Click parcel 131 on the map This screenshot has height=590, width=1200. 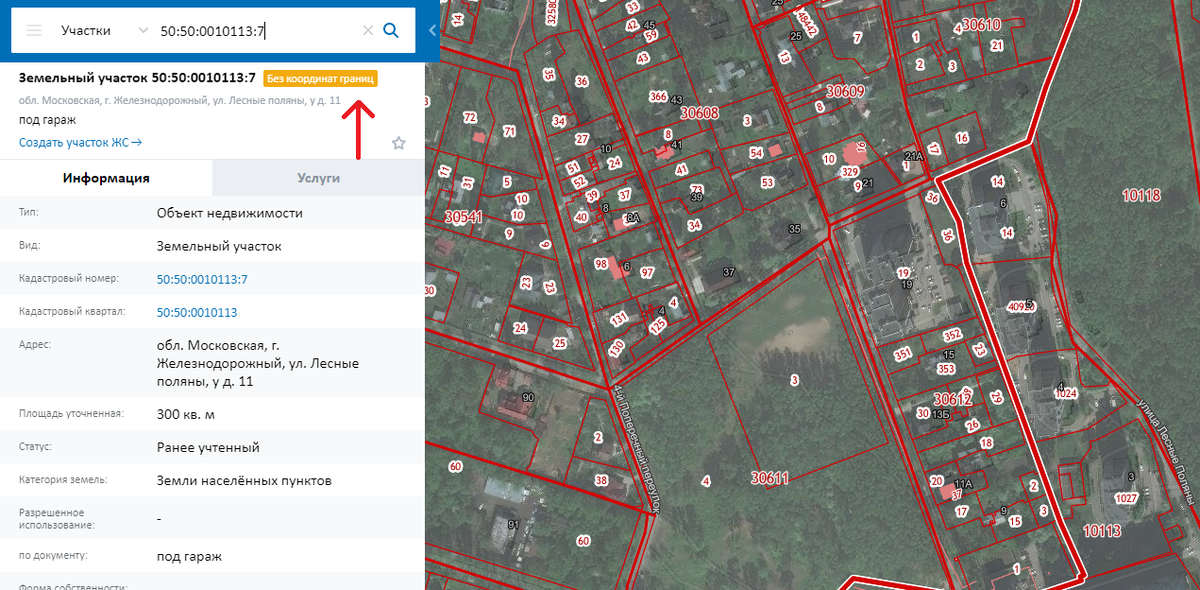[x=619, y=319]
